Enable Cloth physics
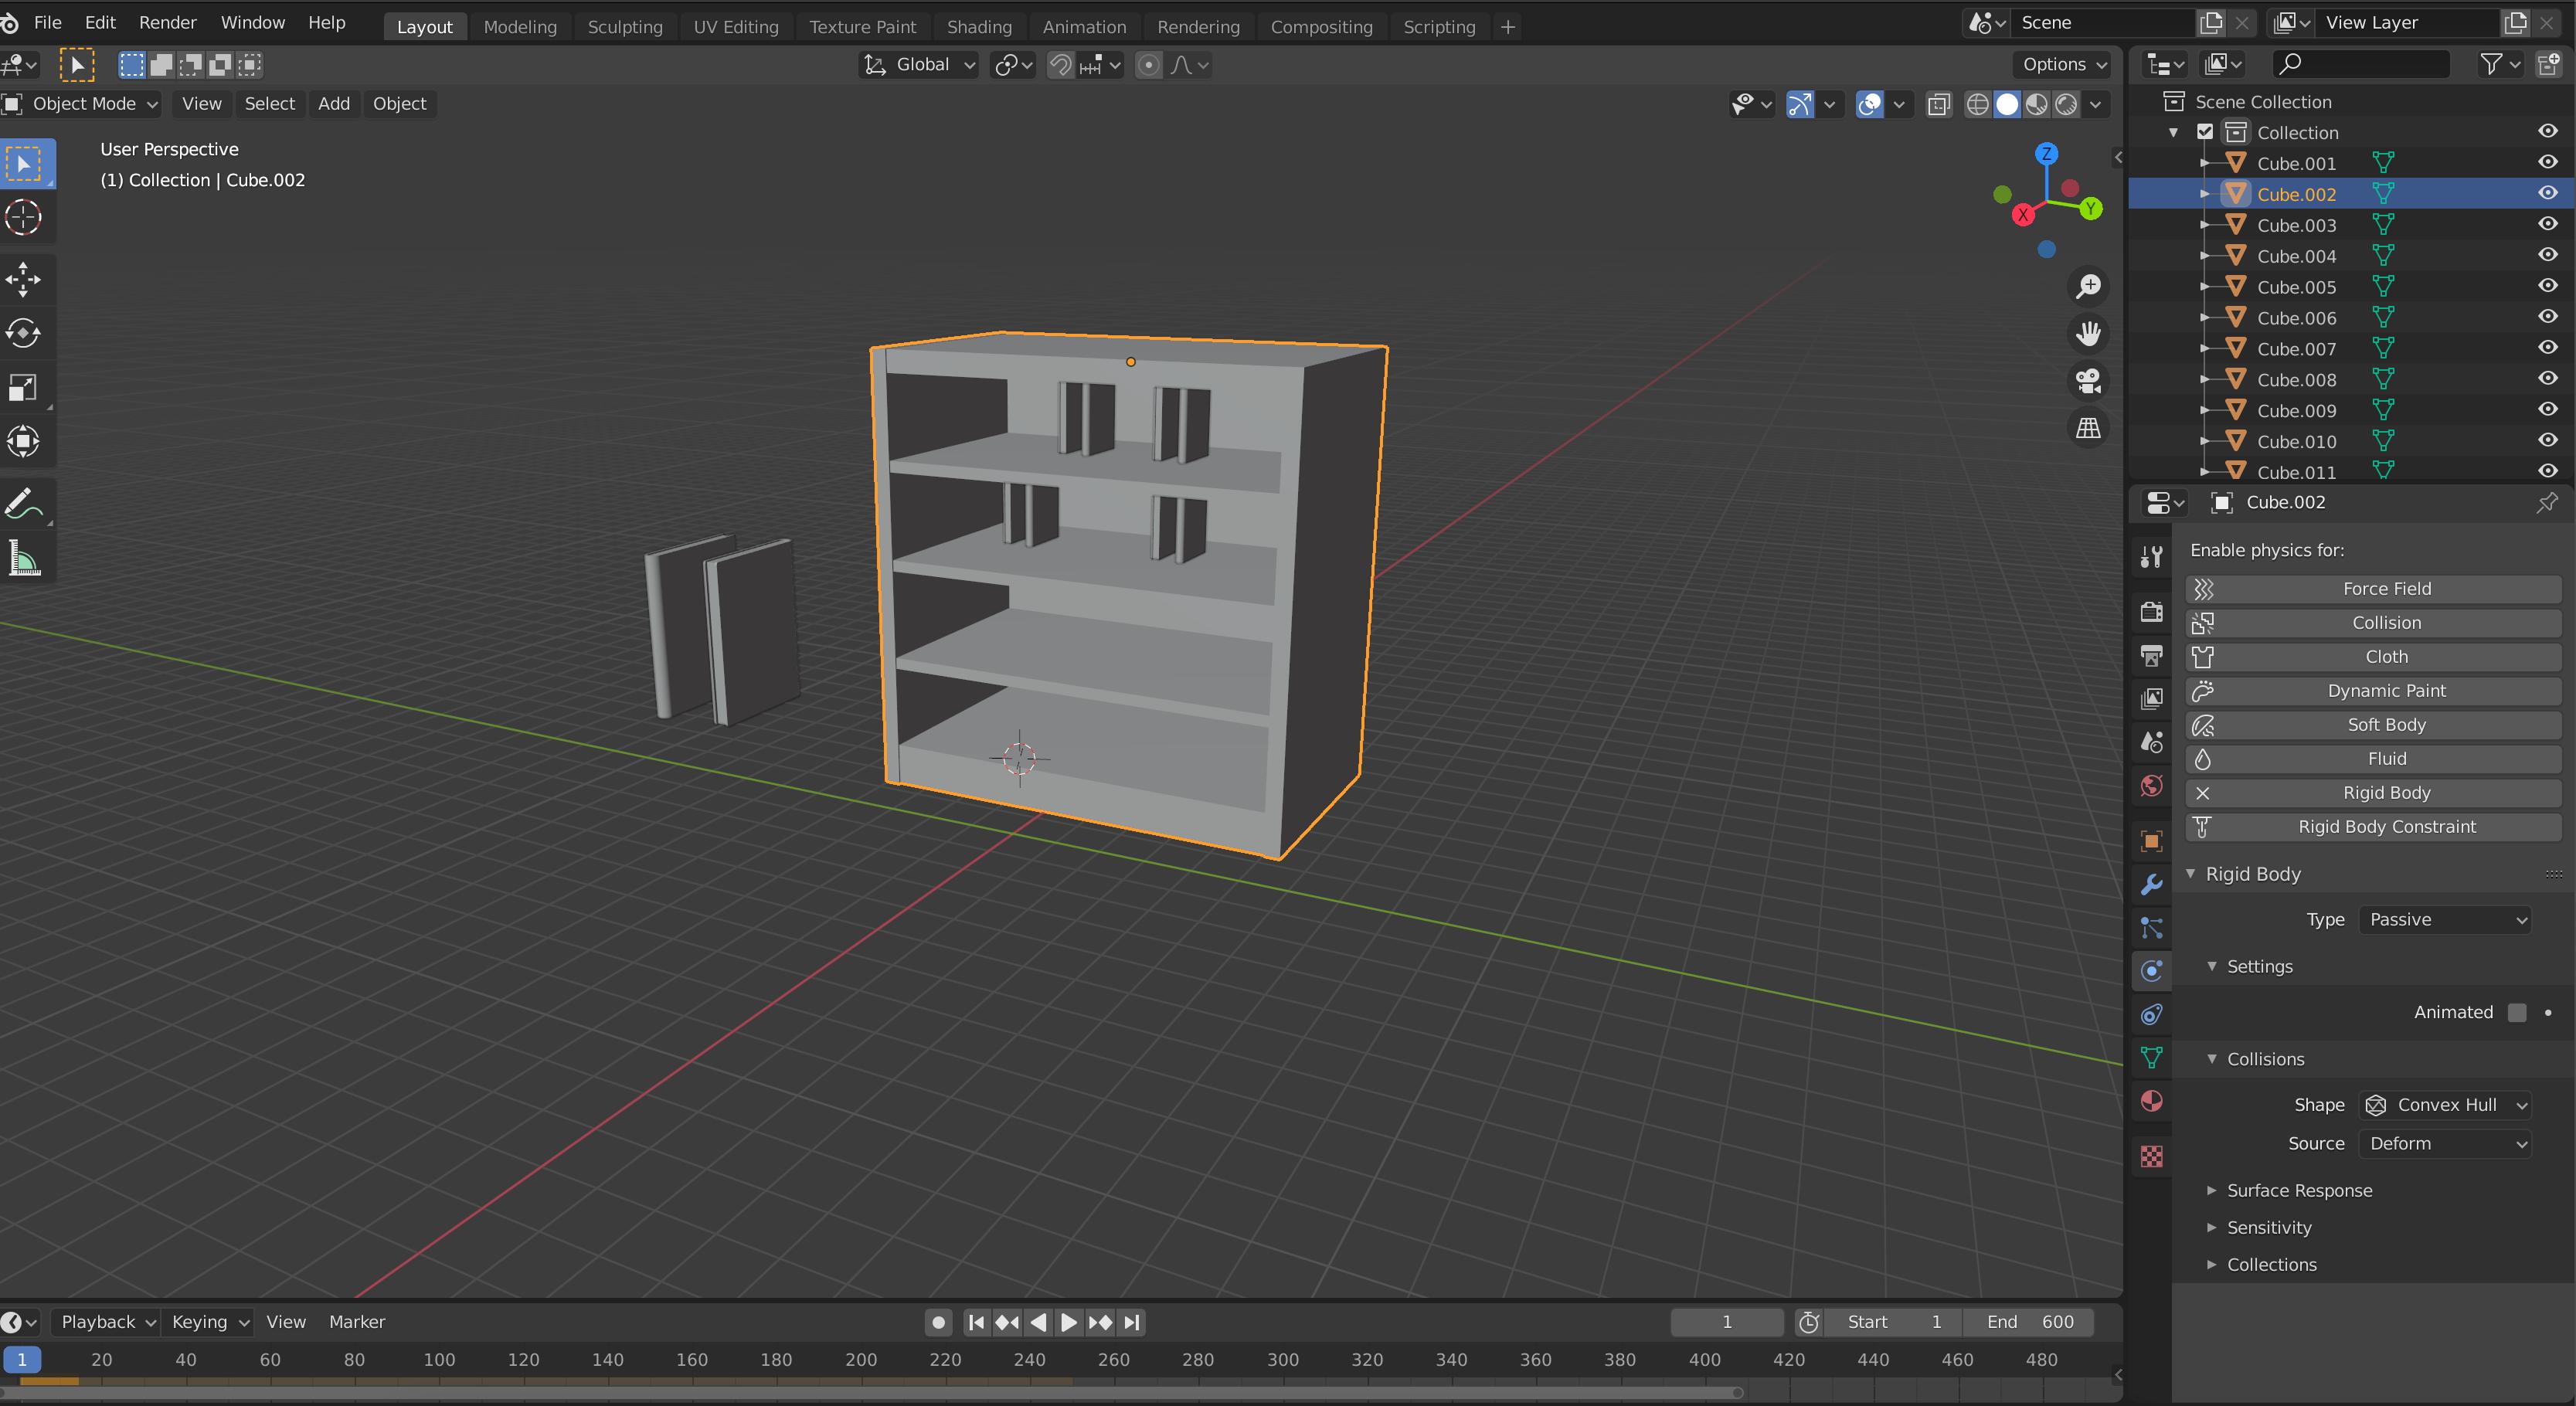 pos(2373,657)
